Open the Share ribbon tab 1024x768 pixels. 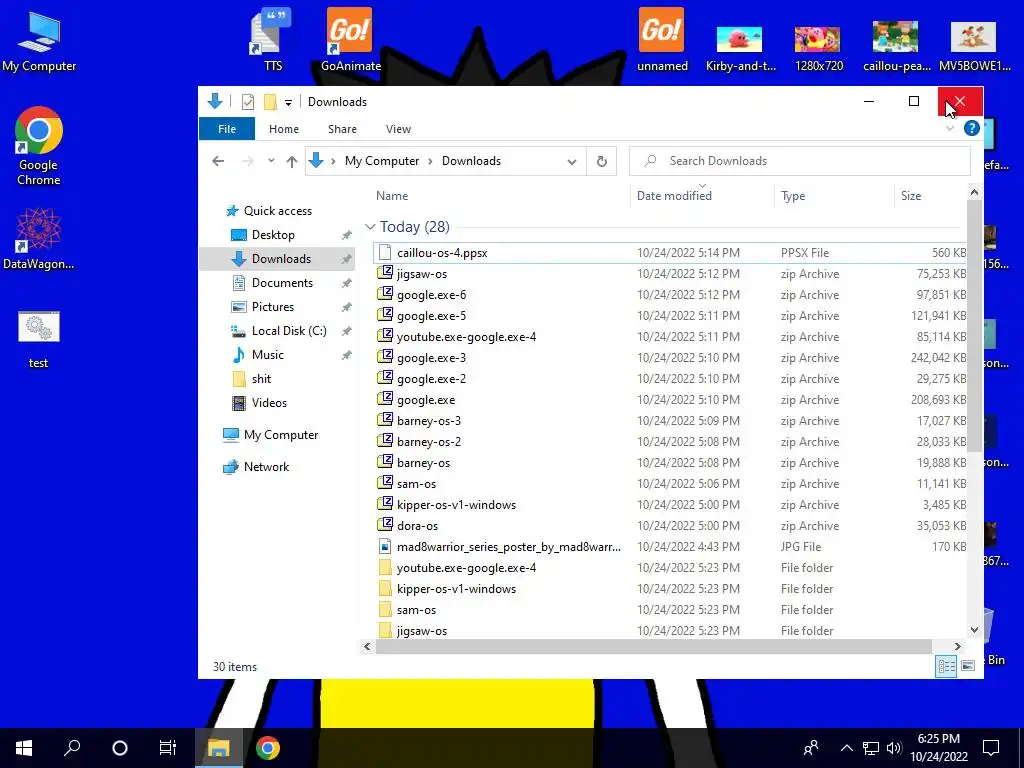[x=342, y=129]
